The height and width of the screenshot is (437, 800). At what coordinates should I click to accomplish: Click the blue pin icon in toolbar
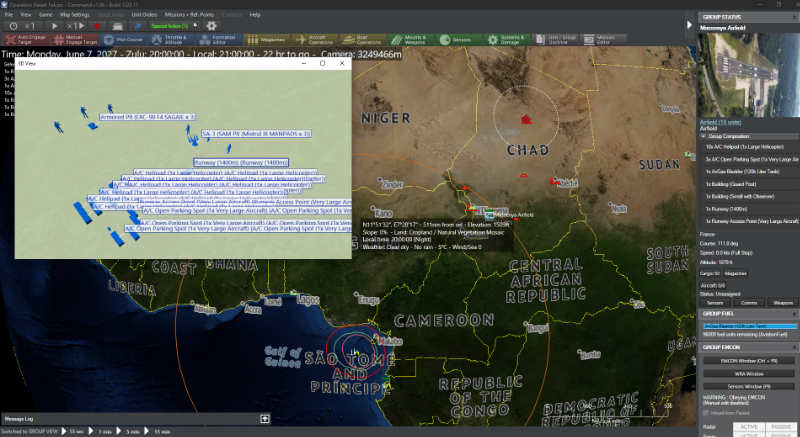(138, 26)
